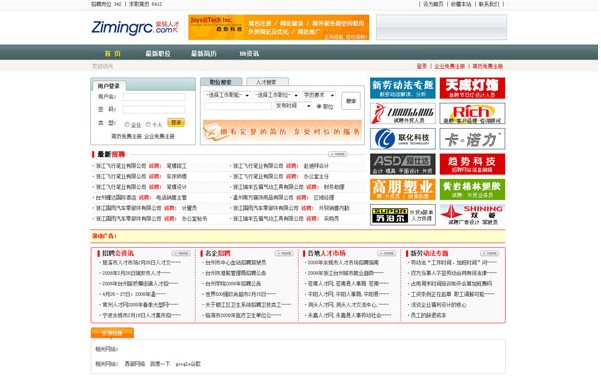Open the 学历要求 dropdown
Screen dimensions: 601x380
pos(319,95)
